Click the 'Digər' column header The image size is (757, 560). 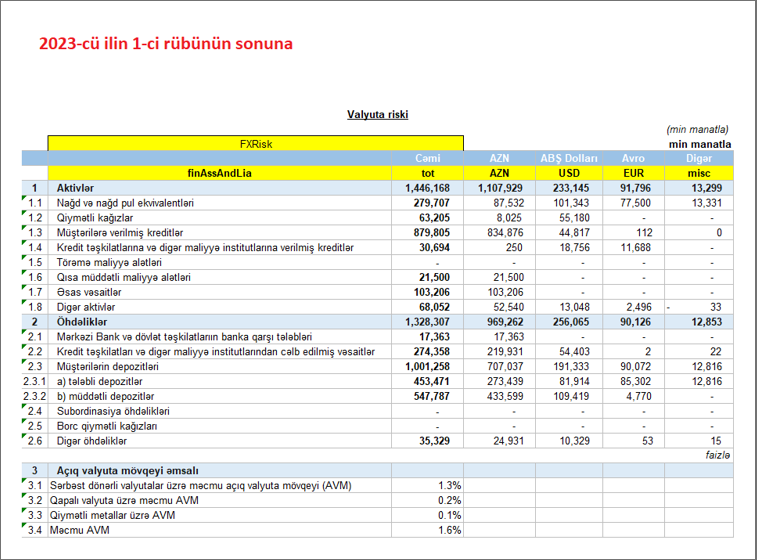699,159
